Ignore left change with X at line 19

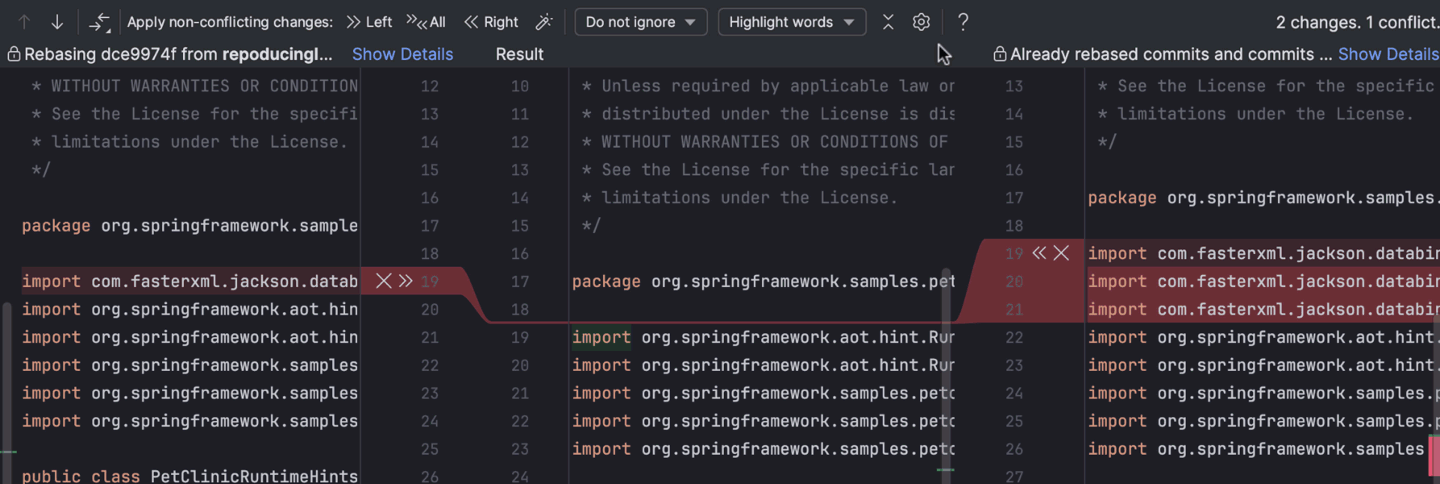pos(383,281)
